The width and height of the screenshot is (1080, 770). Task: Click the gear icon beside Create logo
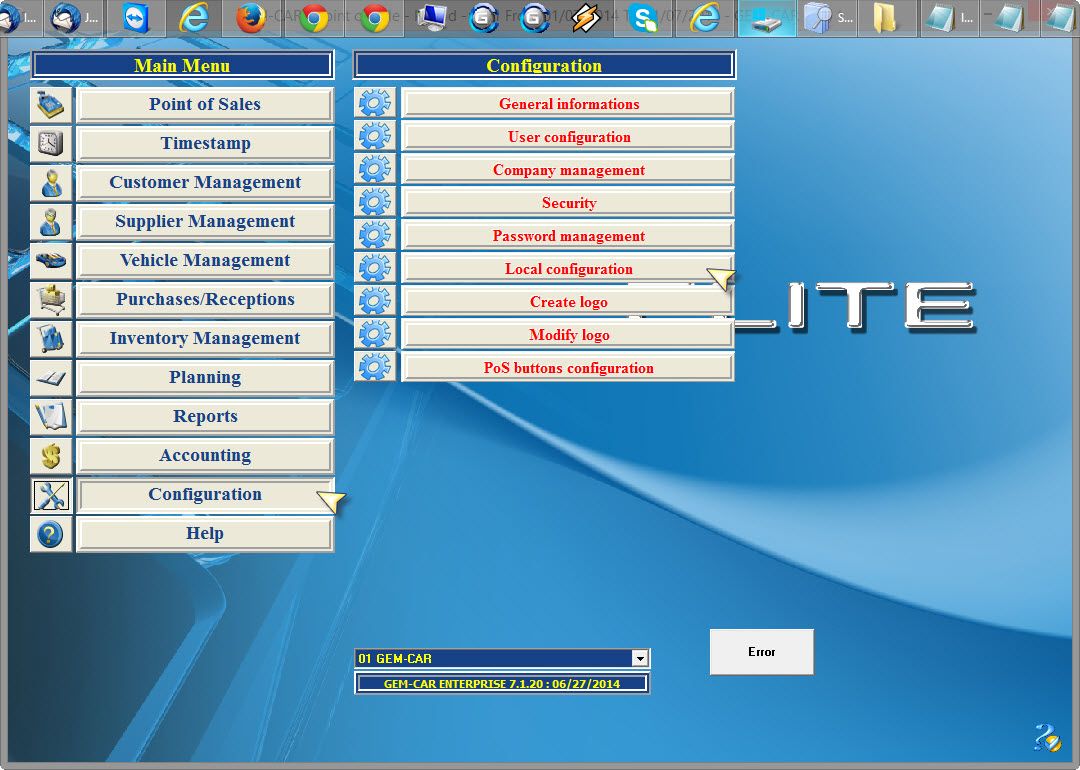coord(375,302)
